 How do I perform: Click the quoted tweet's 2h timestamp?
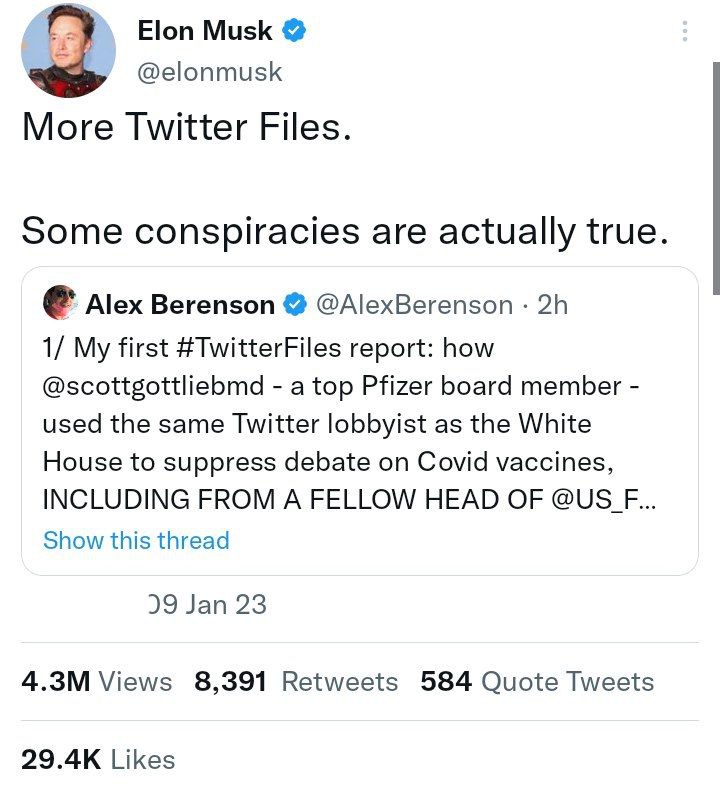(552, 304)
